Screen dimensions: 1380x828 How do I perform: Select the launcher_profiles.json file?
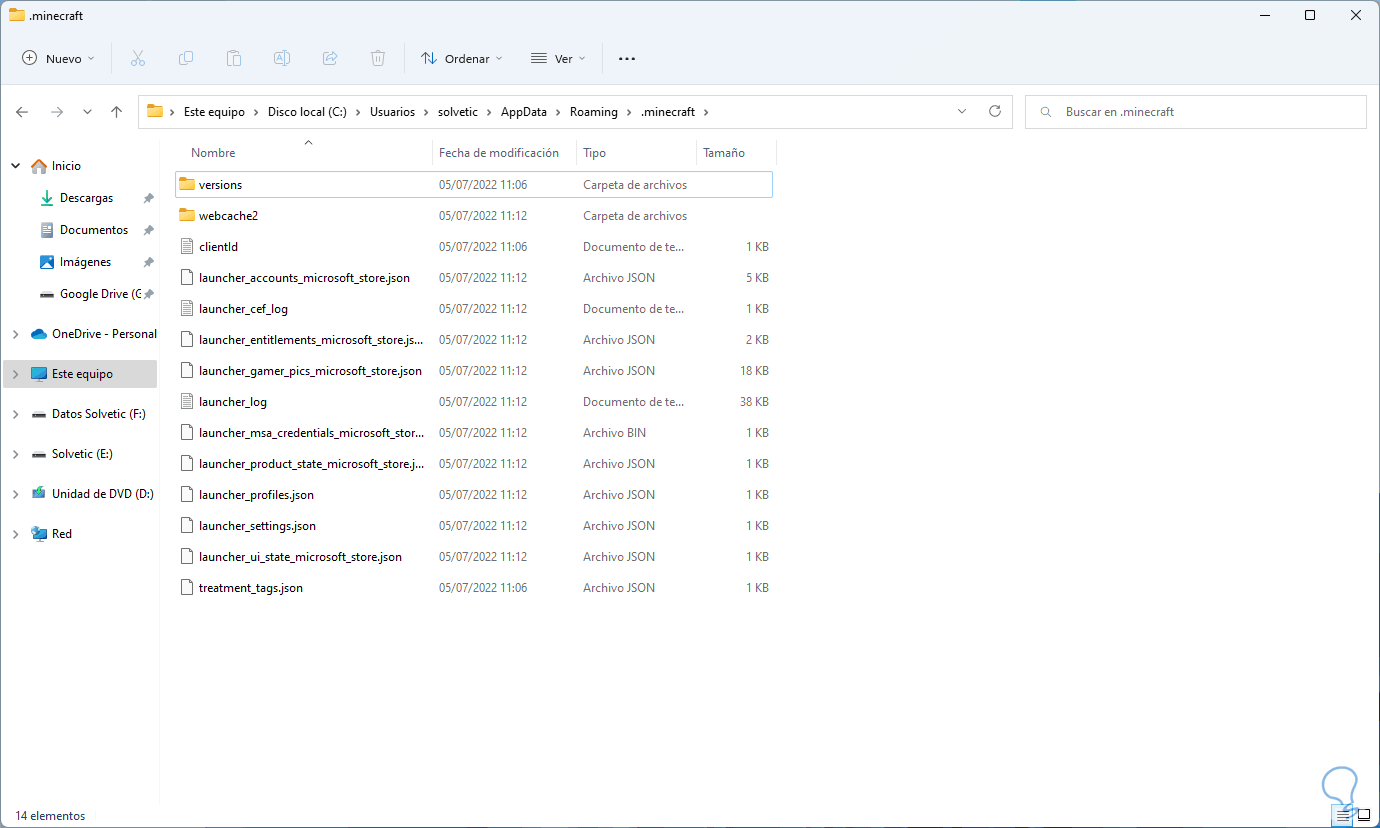(256, 495)
